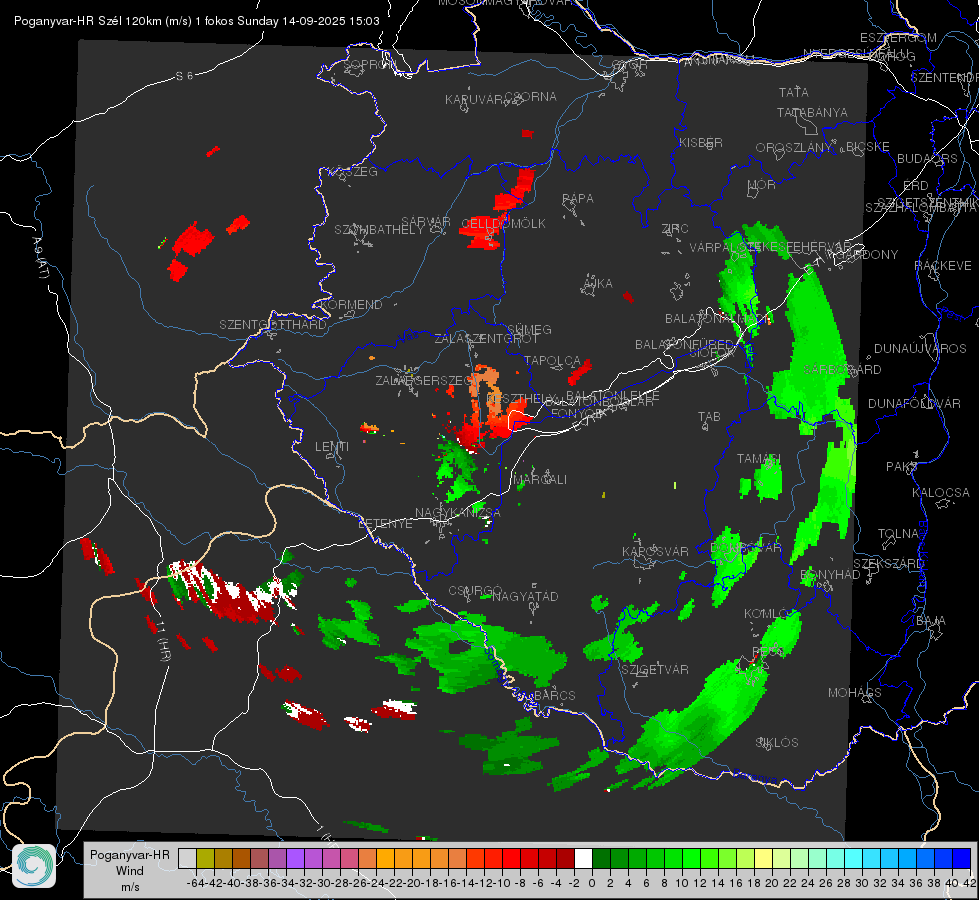
Task: Click the 'KAPOSVAR' city label
Action: click(x=655, y=551)
